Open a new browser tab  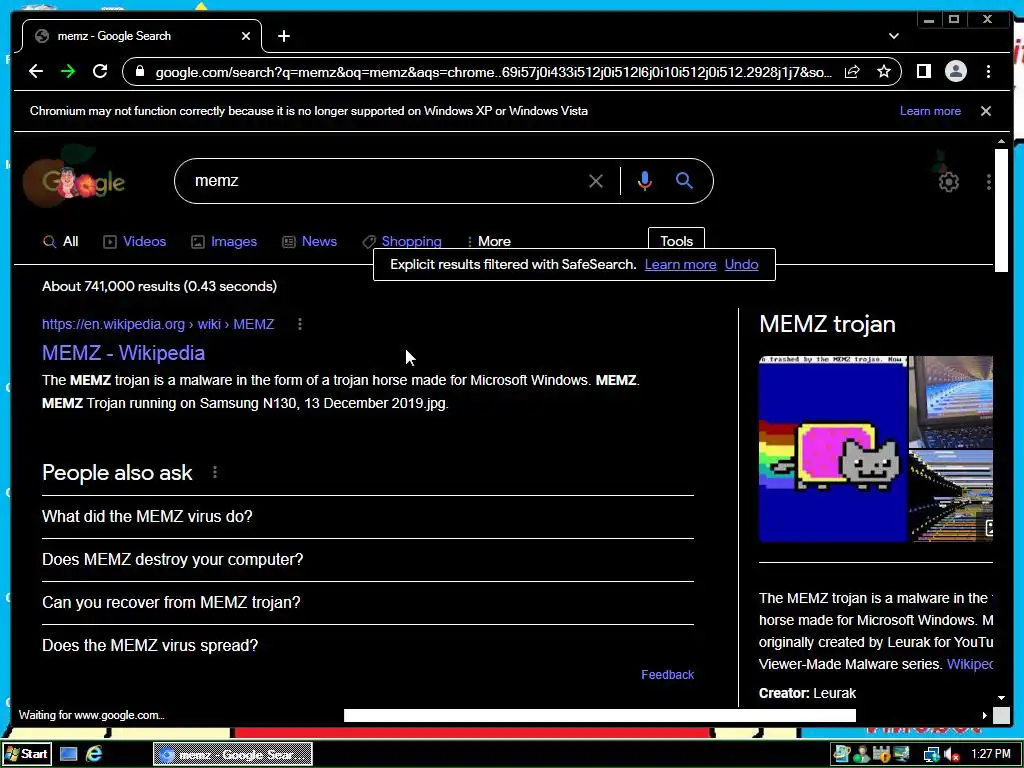click(x=283, y=36)
